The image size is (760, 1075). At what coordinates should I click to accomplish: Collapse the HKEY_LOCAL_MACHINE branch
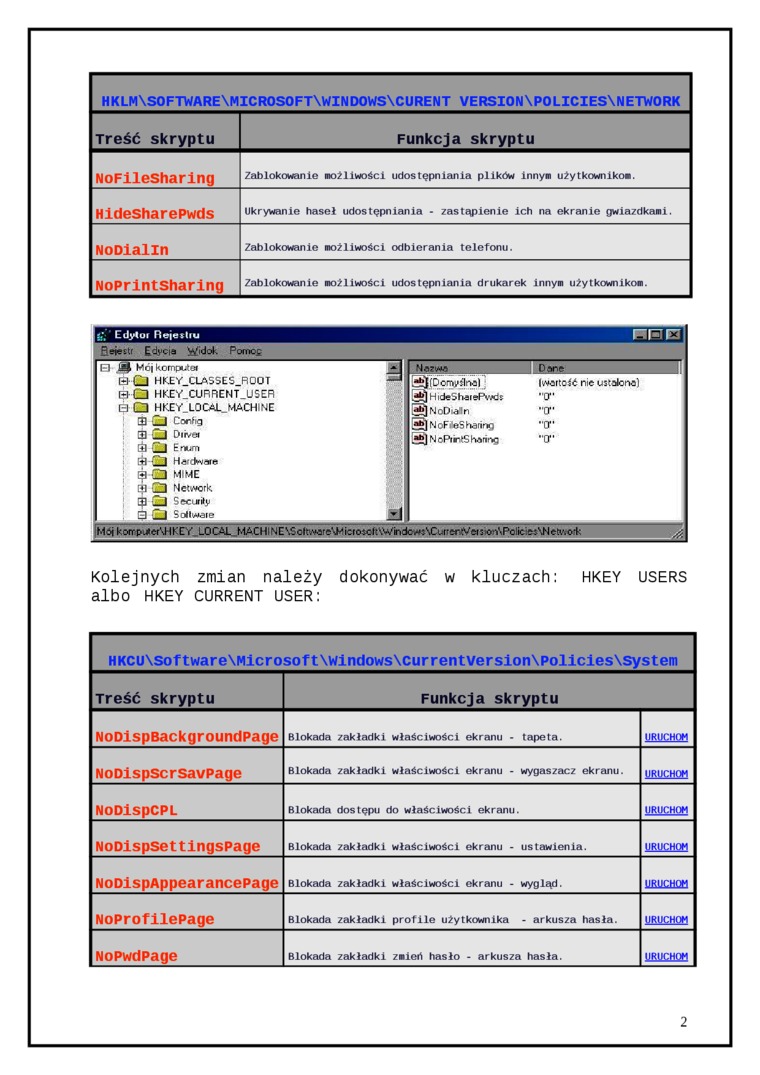pyautogui.click(x=123, y=408)
